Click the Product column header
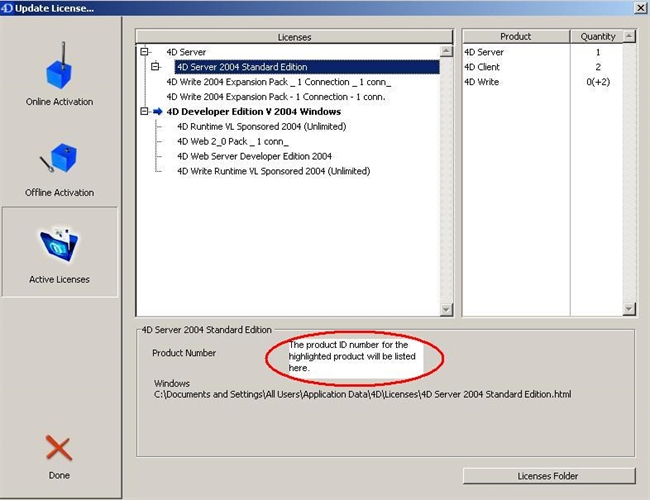 coord(515,37)
